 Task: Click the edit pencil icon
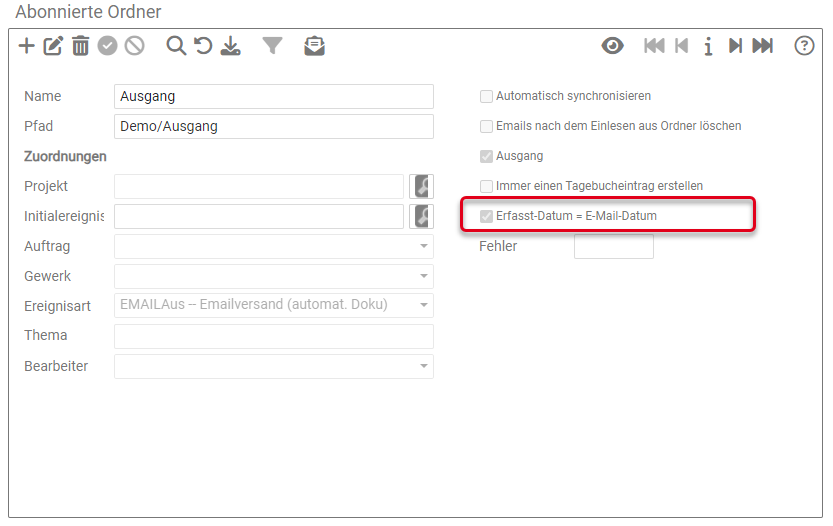[53, 46]
